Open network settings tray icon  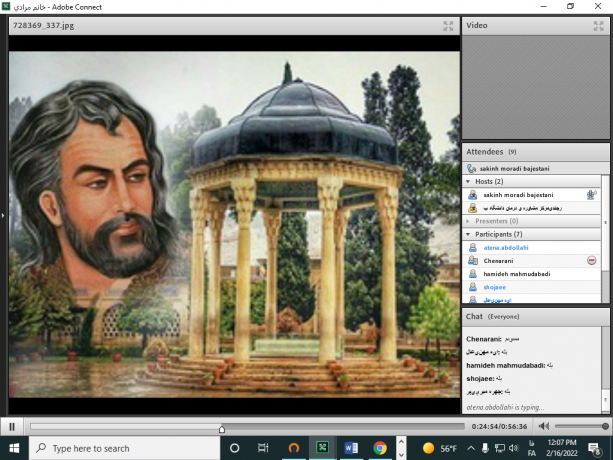tap(500, 448)
